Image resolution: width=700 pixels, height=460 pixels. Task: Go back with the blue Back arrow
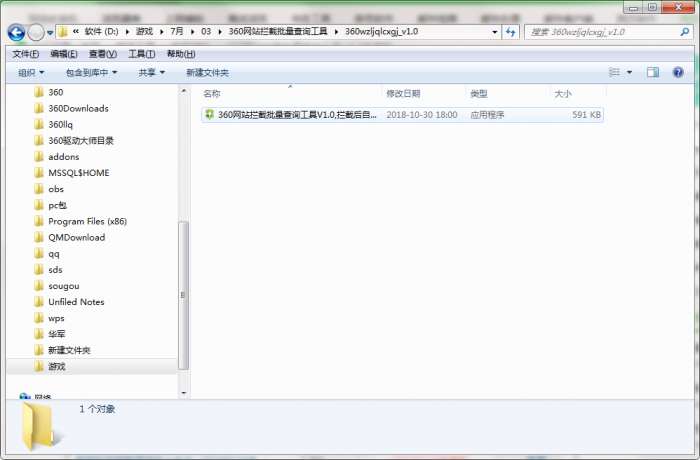pos(16,32)
